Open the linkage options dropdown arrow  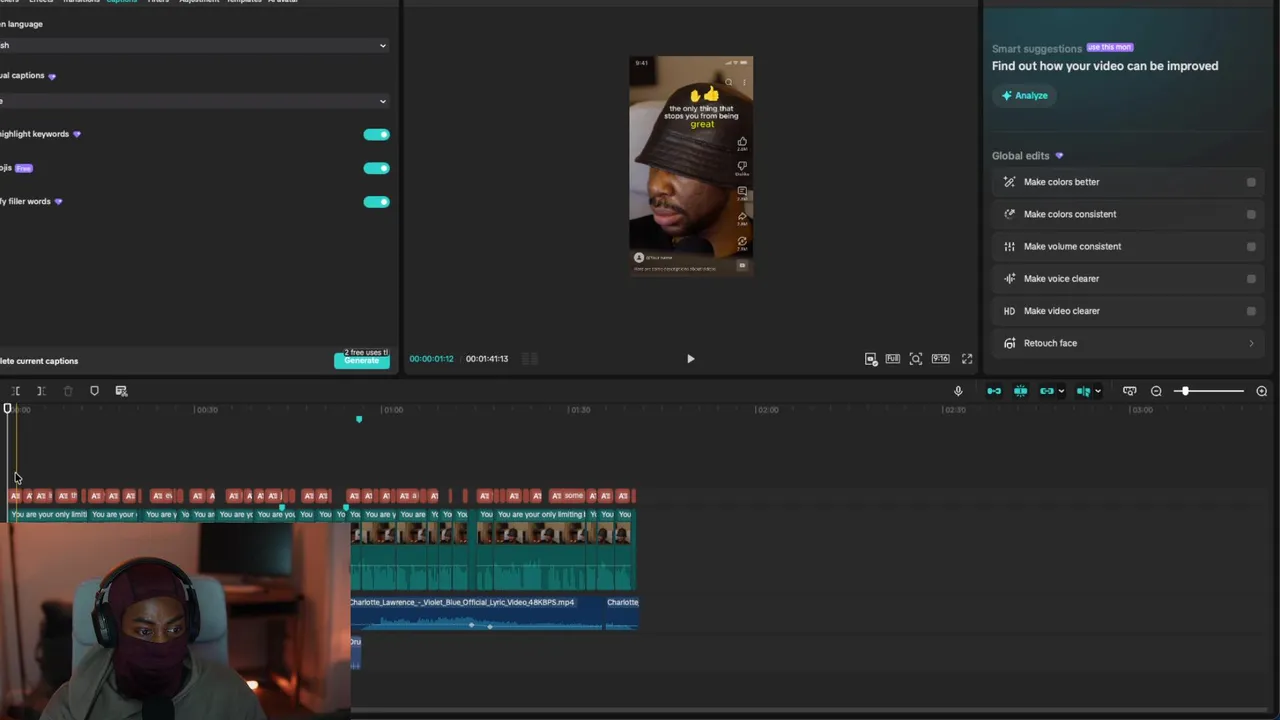[1061, 391]
